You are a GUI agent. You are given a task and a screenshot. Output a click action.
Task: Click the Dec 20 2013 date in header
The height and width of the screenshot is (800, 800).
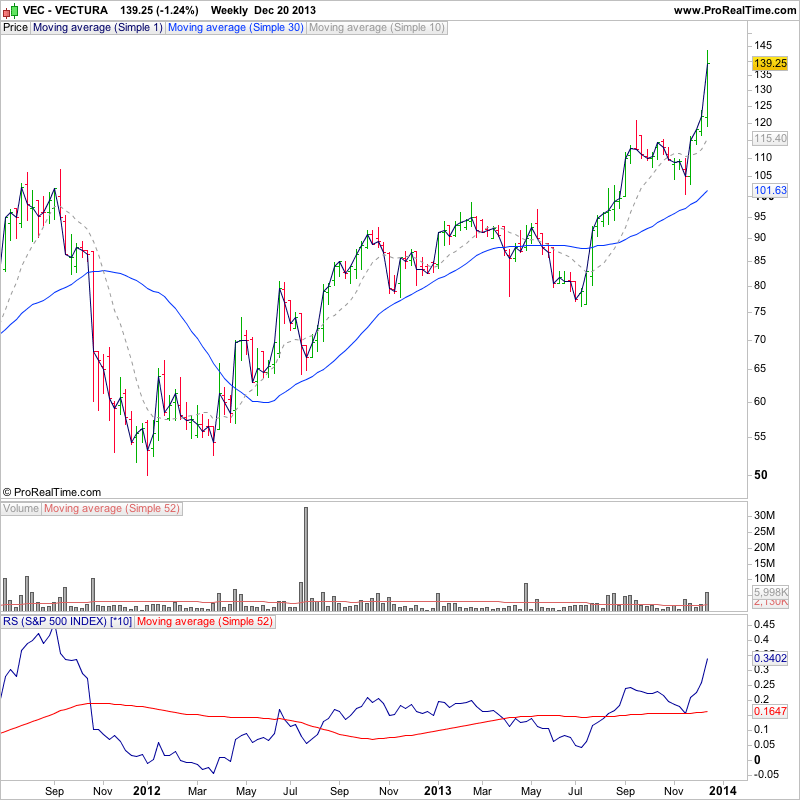pyautogui.click(x=285, y=10)
